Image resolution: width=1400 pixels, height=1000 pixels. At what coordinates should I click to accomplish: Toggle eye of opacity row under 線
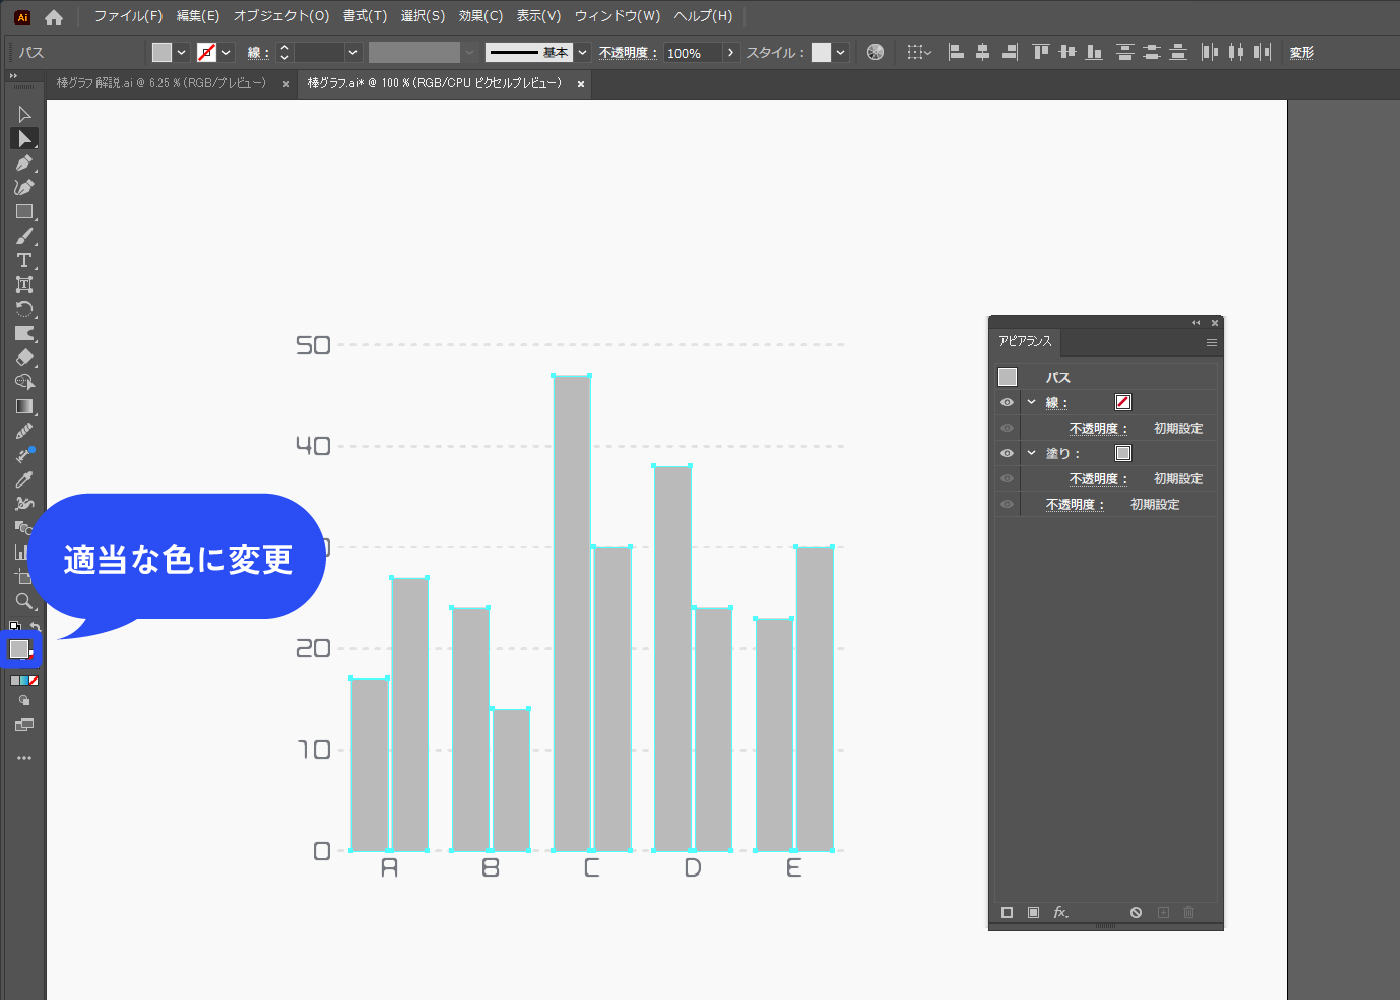click(x=1007, y=428)
